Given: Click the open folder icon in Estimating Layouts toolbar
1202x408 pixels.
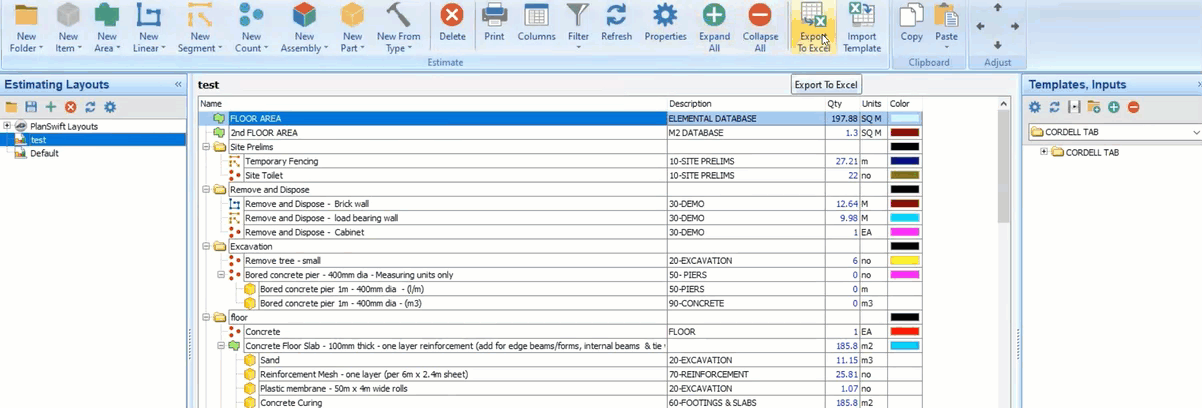Looking at the screenshot, I should click(12, 107).
